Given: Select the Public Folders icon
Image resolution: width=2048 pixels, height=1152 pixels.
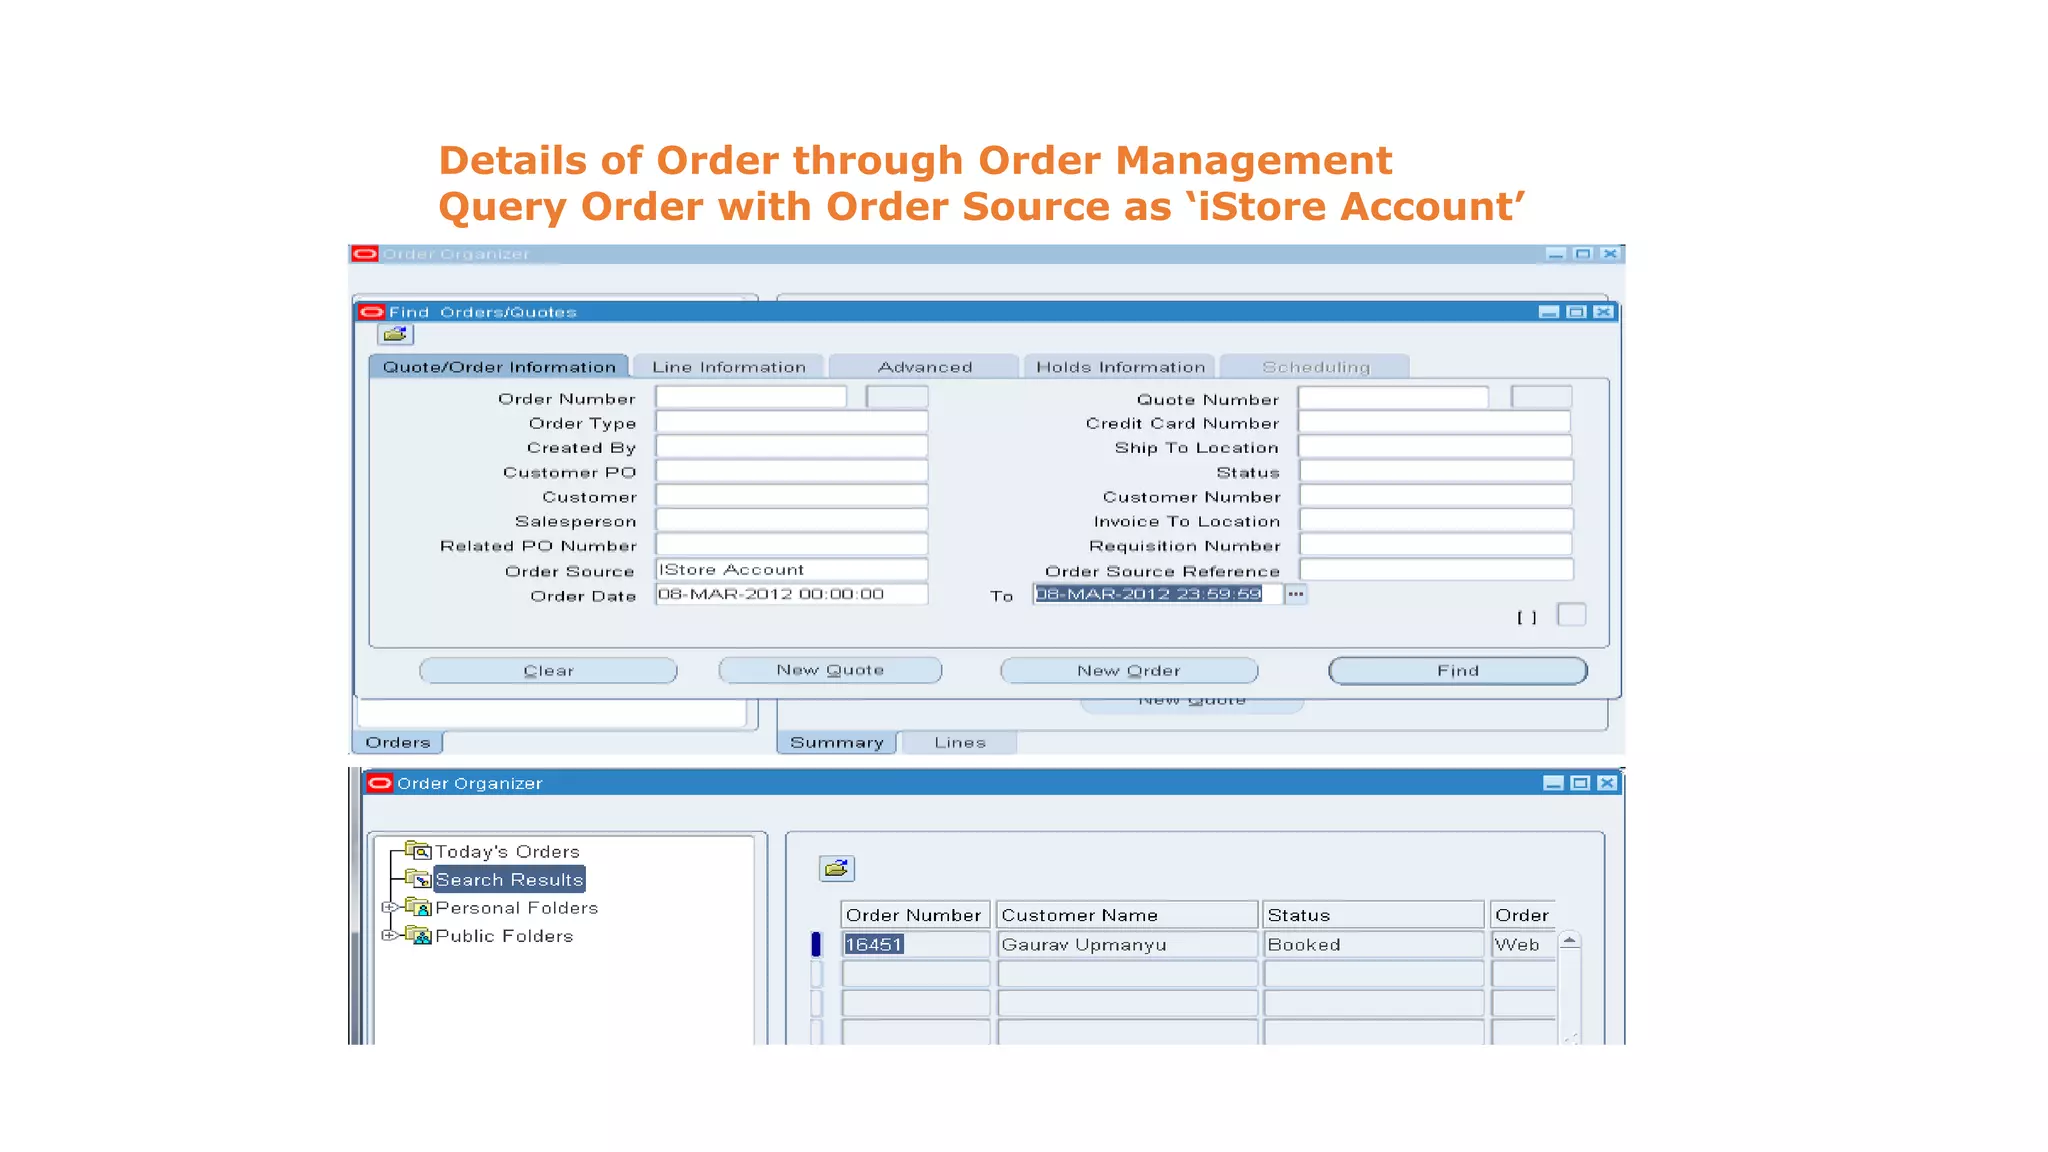Looking at the screenshot, I should pyautogui.click(x=419, y=935).
